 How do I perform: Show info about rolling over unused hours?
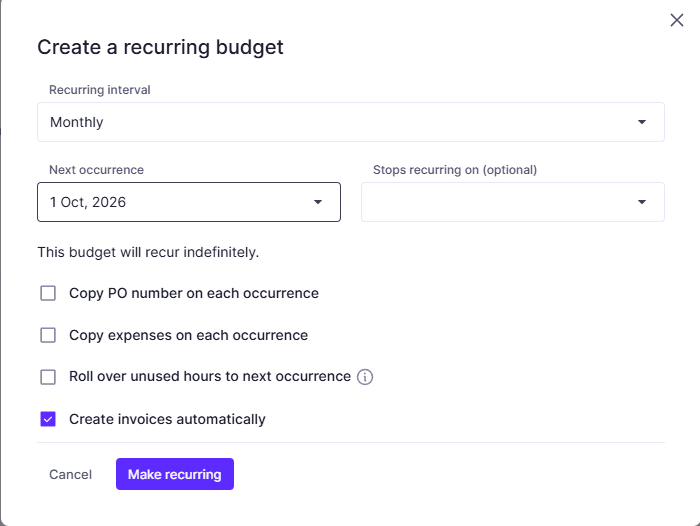[365, 377]
